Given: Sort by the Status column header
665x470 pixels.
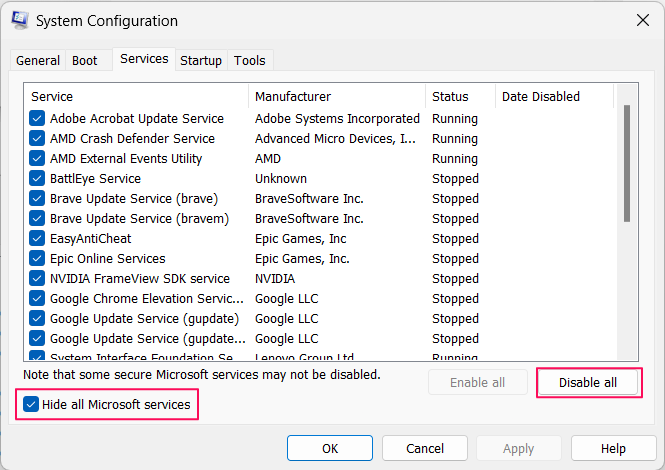Looking at the screenshot, I should point(460,97).
